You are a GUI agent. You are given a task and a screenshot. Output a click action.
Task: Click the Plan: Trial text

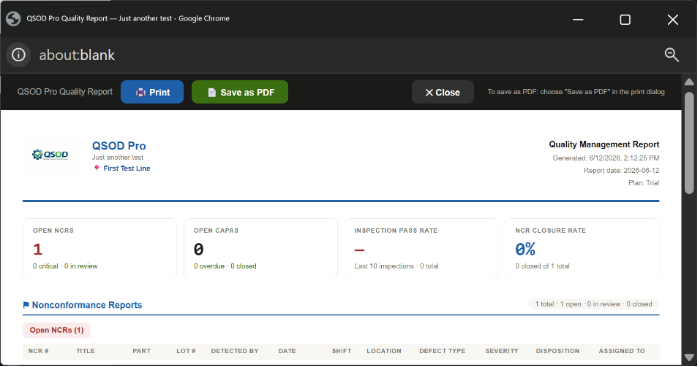(x=644, y=183)
